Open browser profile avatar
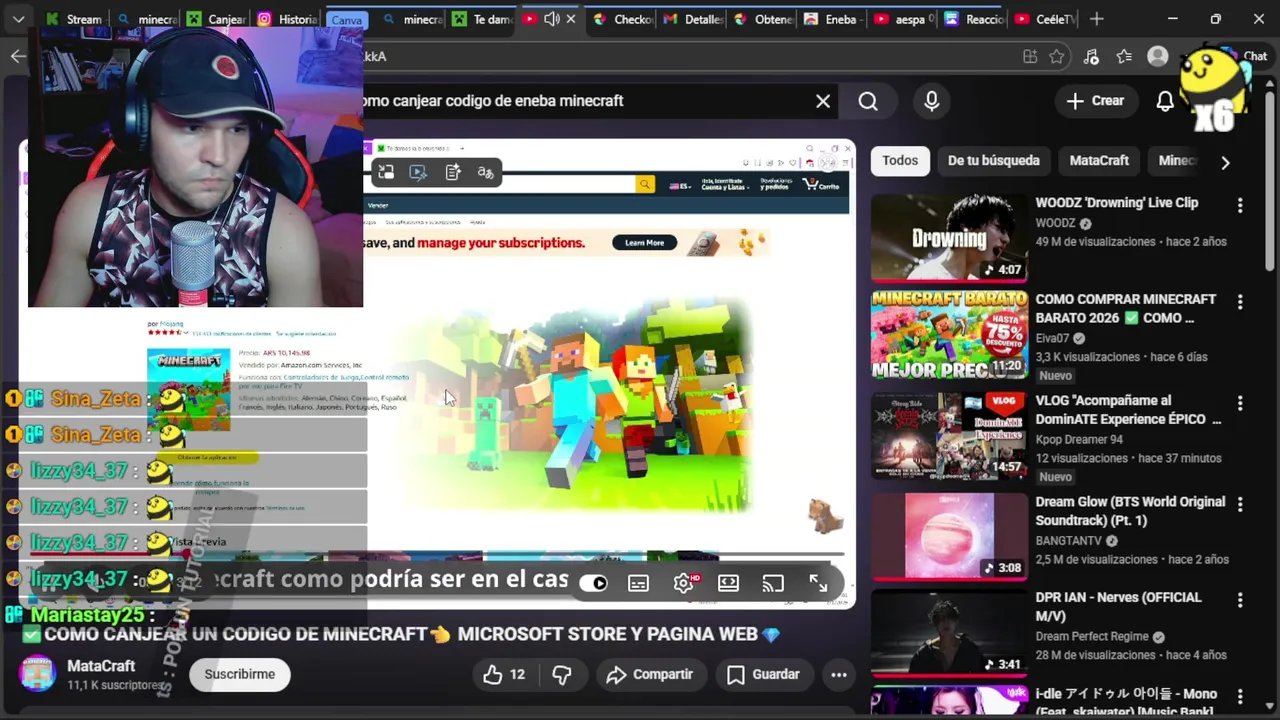The width and height of the screenshot is (1280, 720). coord(1158,57)
